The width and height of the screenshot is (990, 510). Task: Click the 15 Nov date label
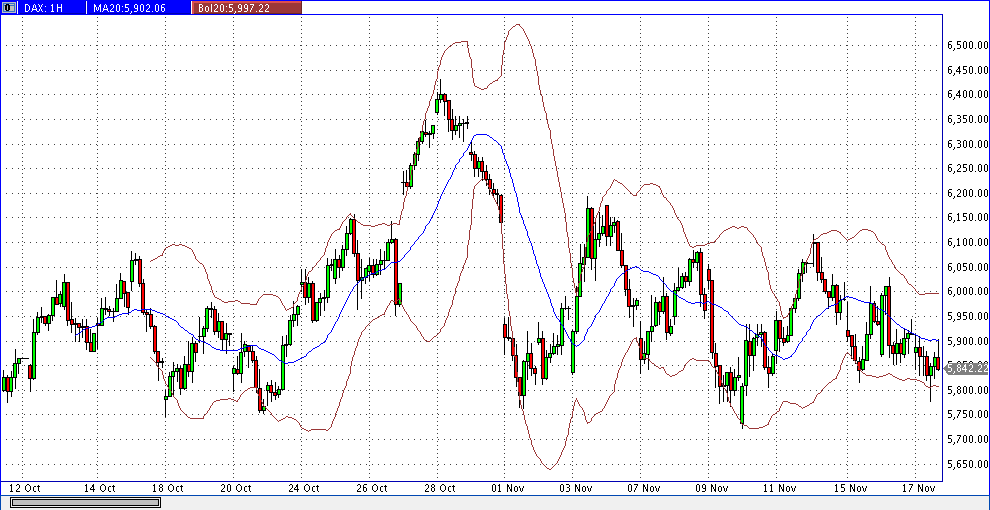pos(850,488)
